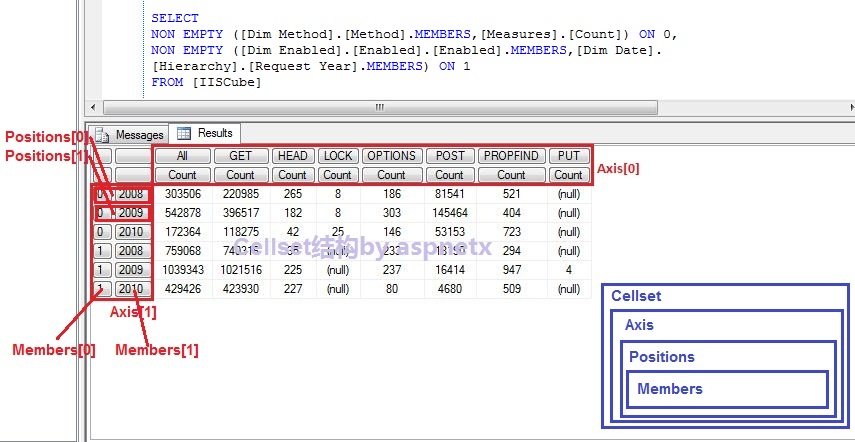The width and height of the screenshot is (855, 442).
Task: Switch to the Messages tab
Action: point(130,134)
